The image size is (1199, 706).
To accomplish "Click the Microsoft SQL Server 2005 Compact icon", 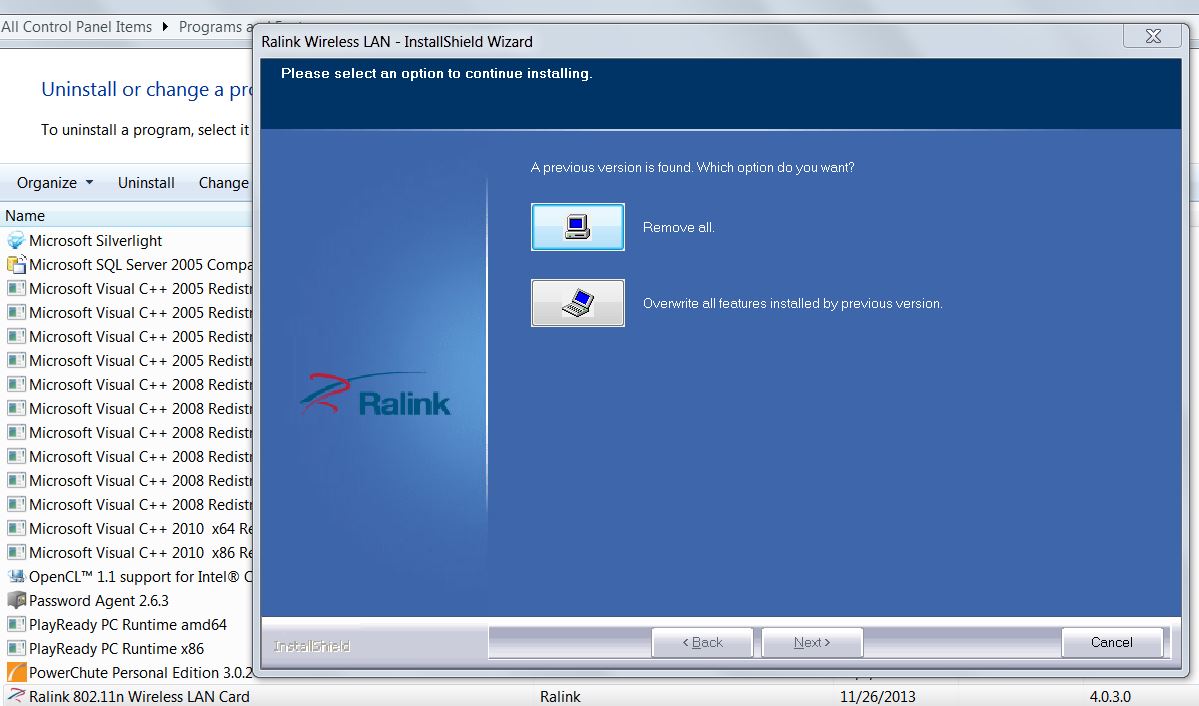I will 18,264.
